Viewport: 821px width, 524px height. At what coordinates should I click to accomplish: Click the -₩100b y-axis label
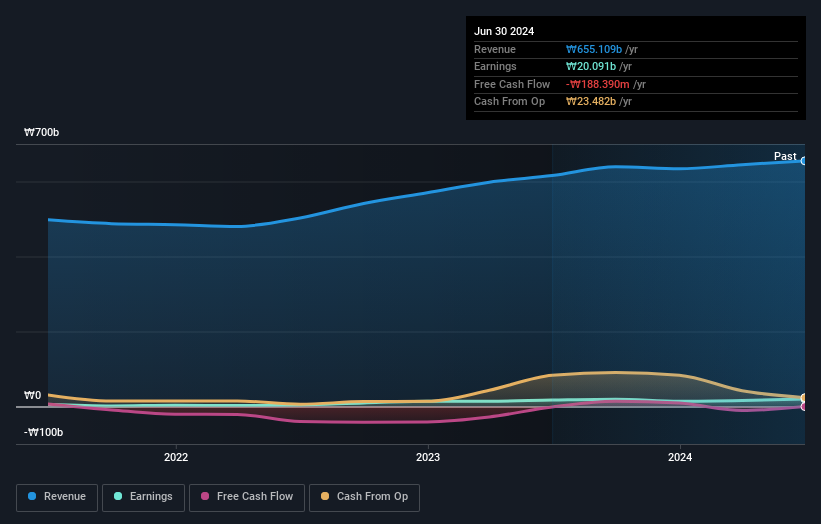pos(43,432)
